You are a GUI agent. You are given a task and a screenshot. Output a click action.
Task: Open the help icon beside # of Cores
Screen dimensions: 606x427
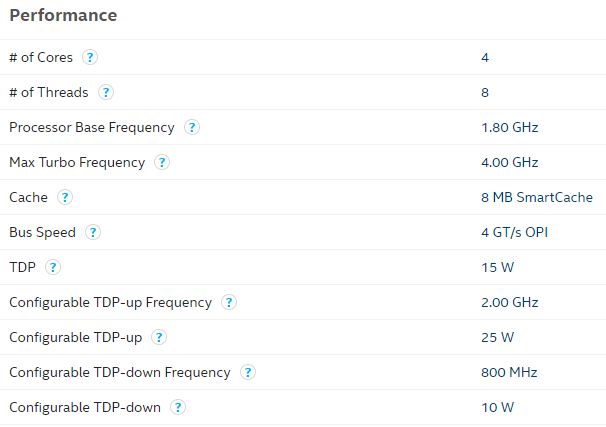pos(90,57)
